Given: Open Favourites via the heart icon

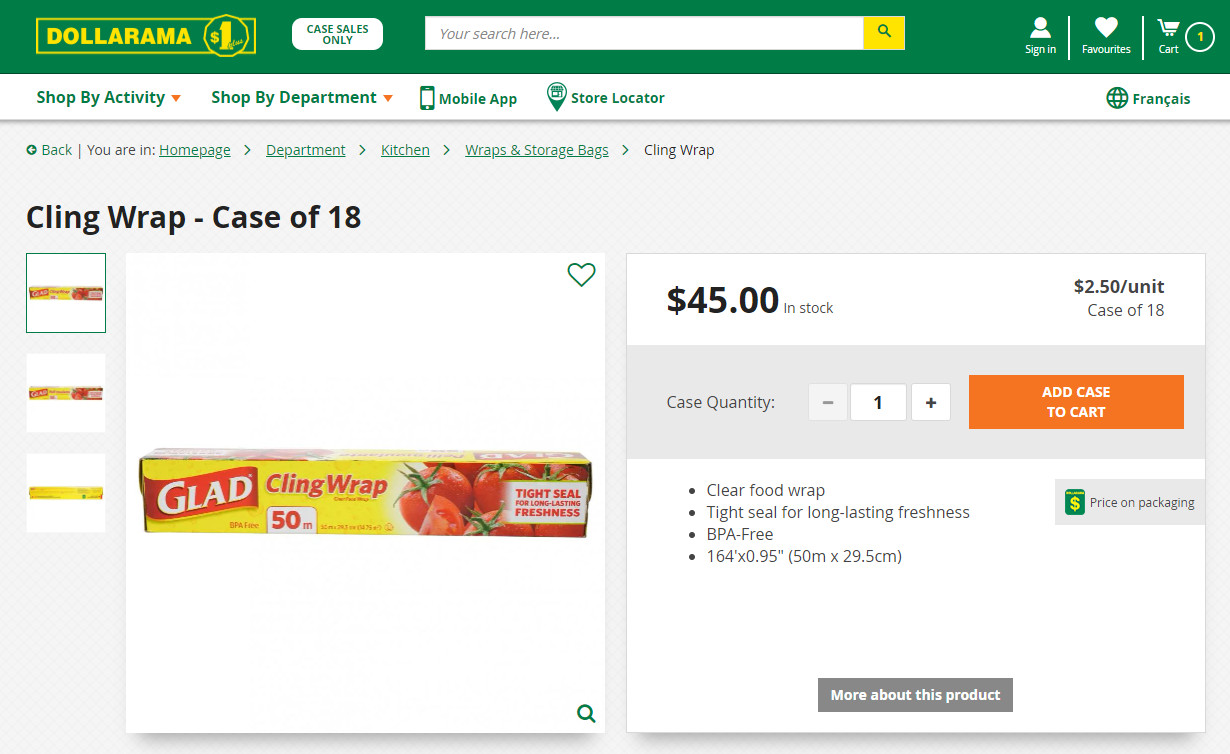Looking at the screenshot, I should (x=1105, y=29).
